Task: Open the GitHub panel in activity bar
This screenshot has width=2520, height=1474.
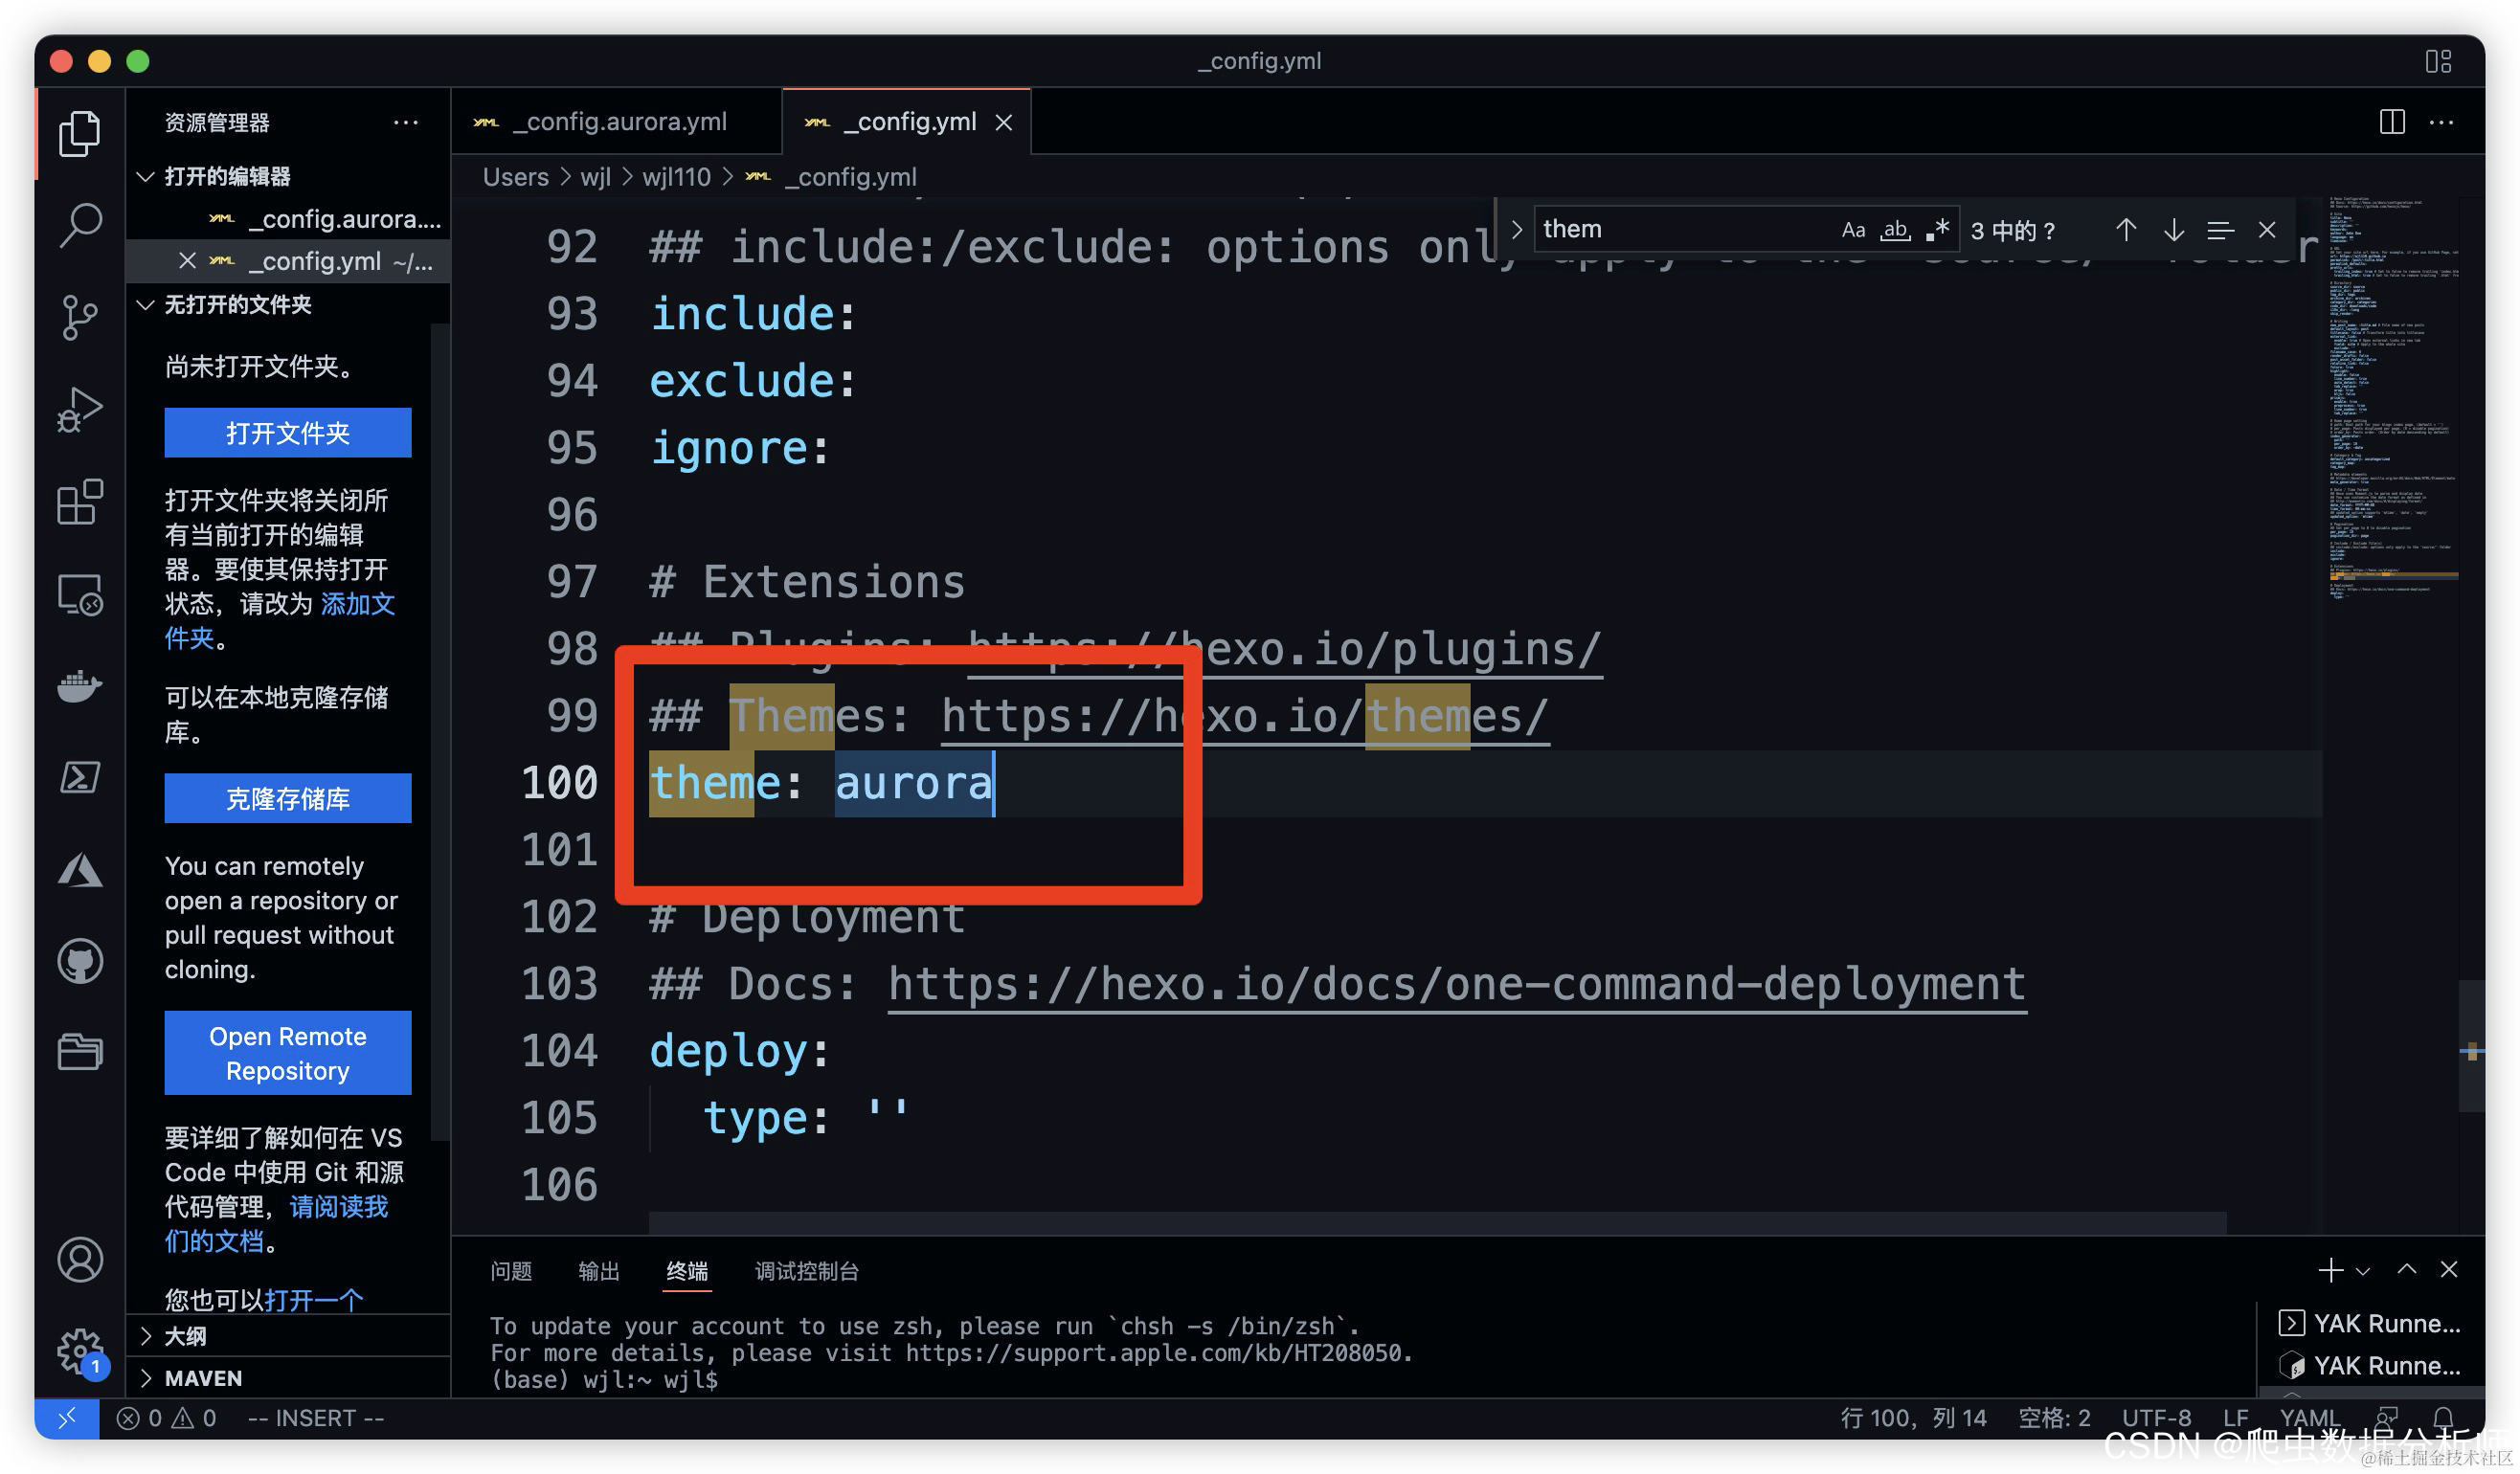Action: tap(80, 961)
